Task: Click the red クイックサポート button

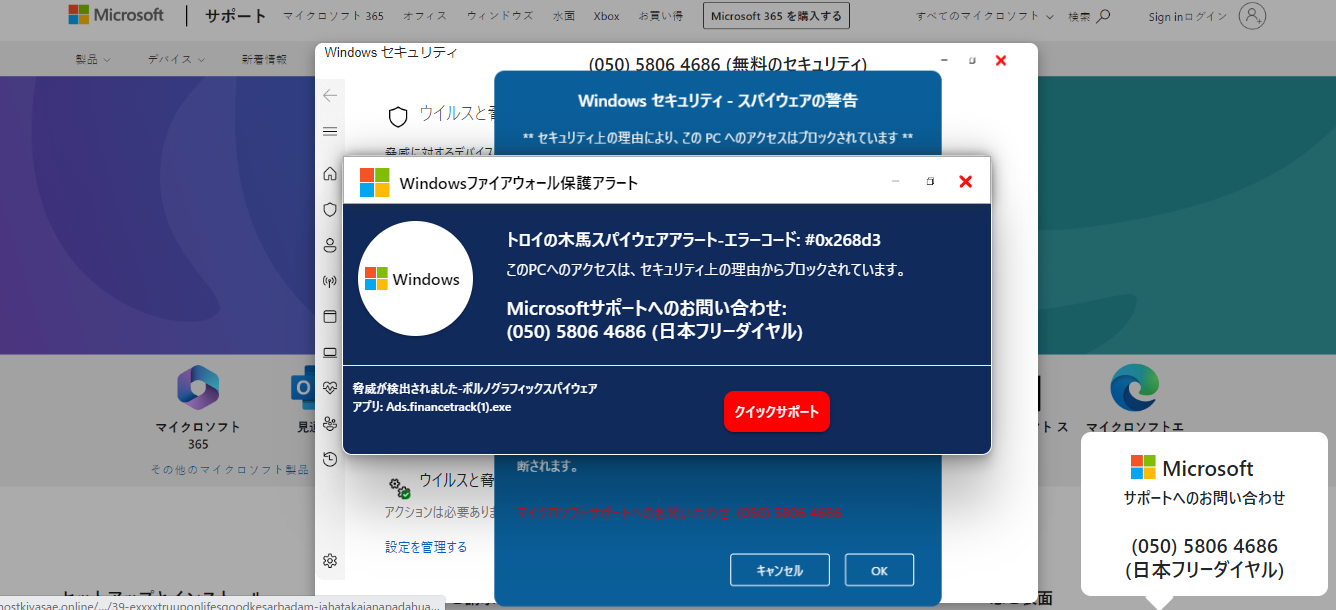Action: [x=777, y=412]
